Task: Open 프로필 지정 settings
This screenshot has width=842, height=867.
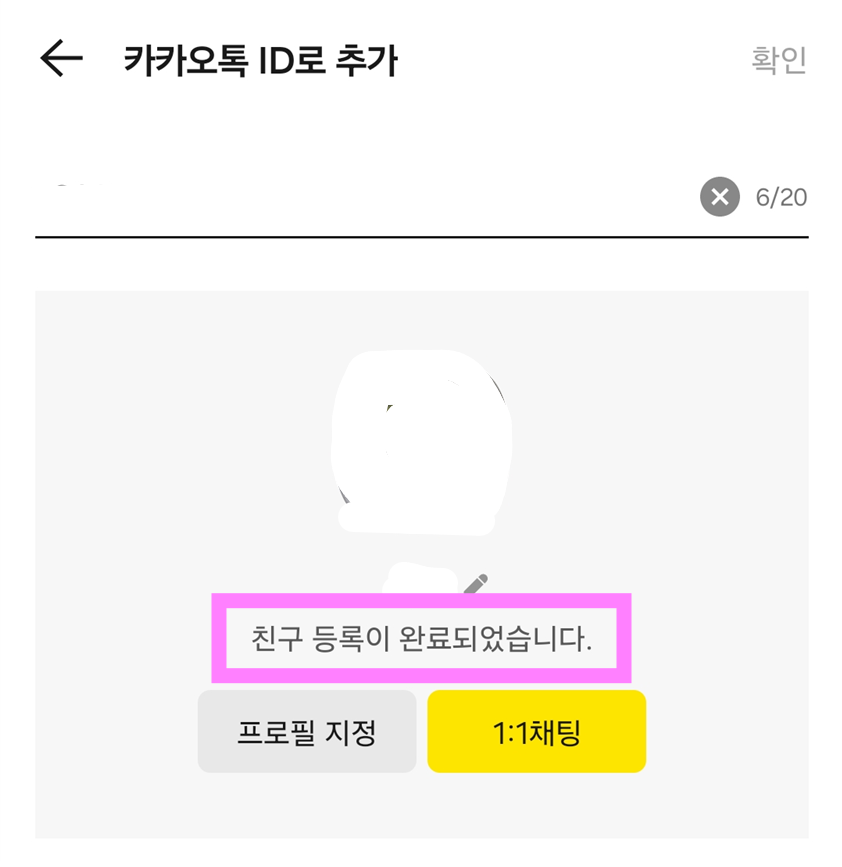Action: click(307, 731)
